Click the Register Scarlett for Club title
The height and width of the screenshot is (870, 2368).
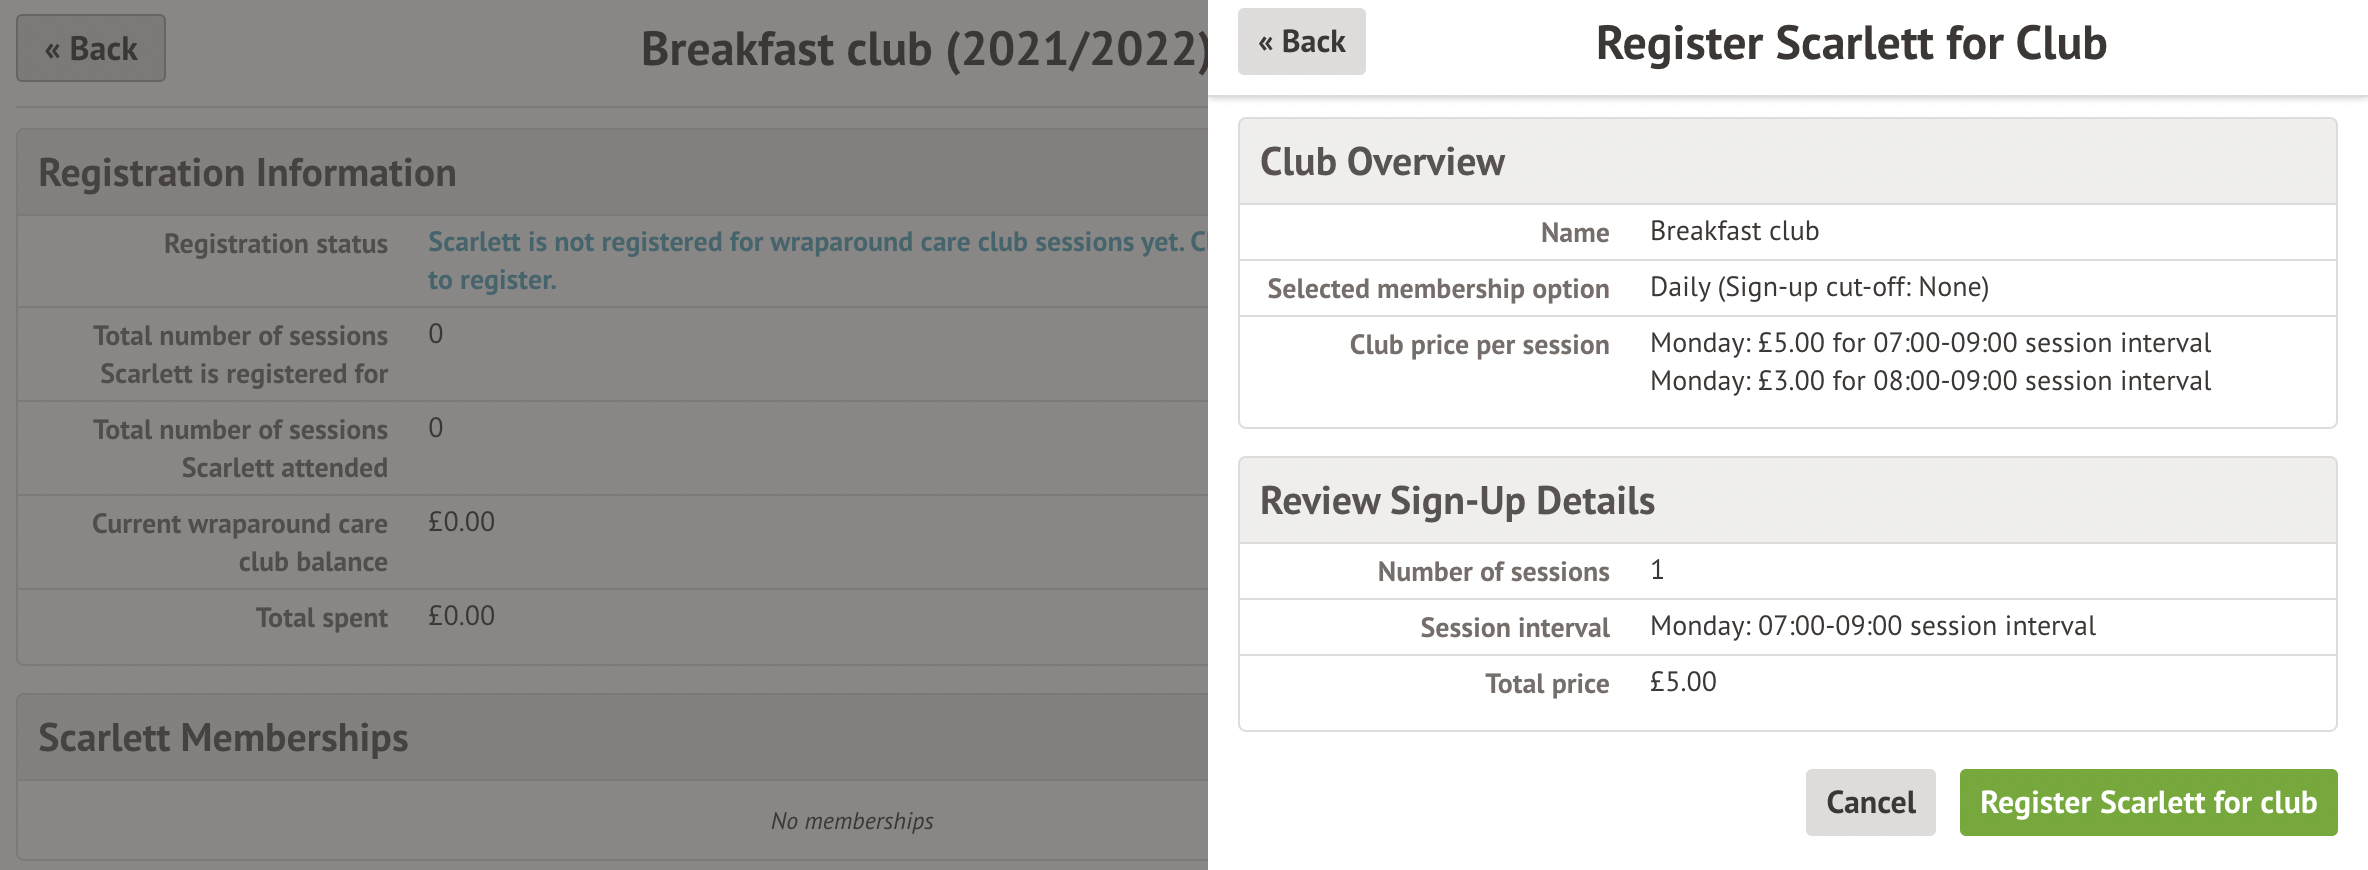1851,44
